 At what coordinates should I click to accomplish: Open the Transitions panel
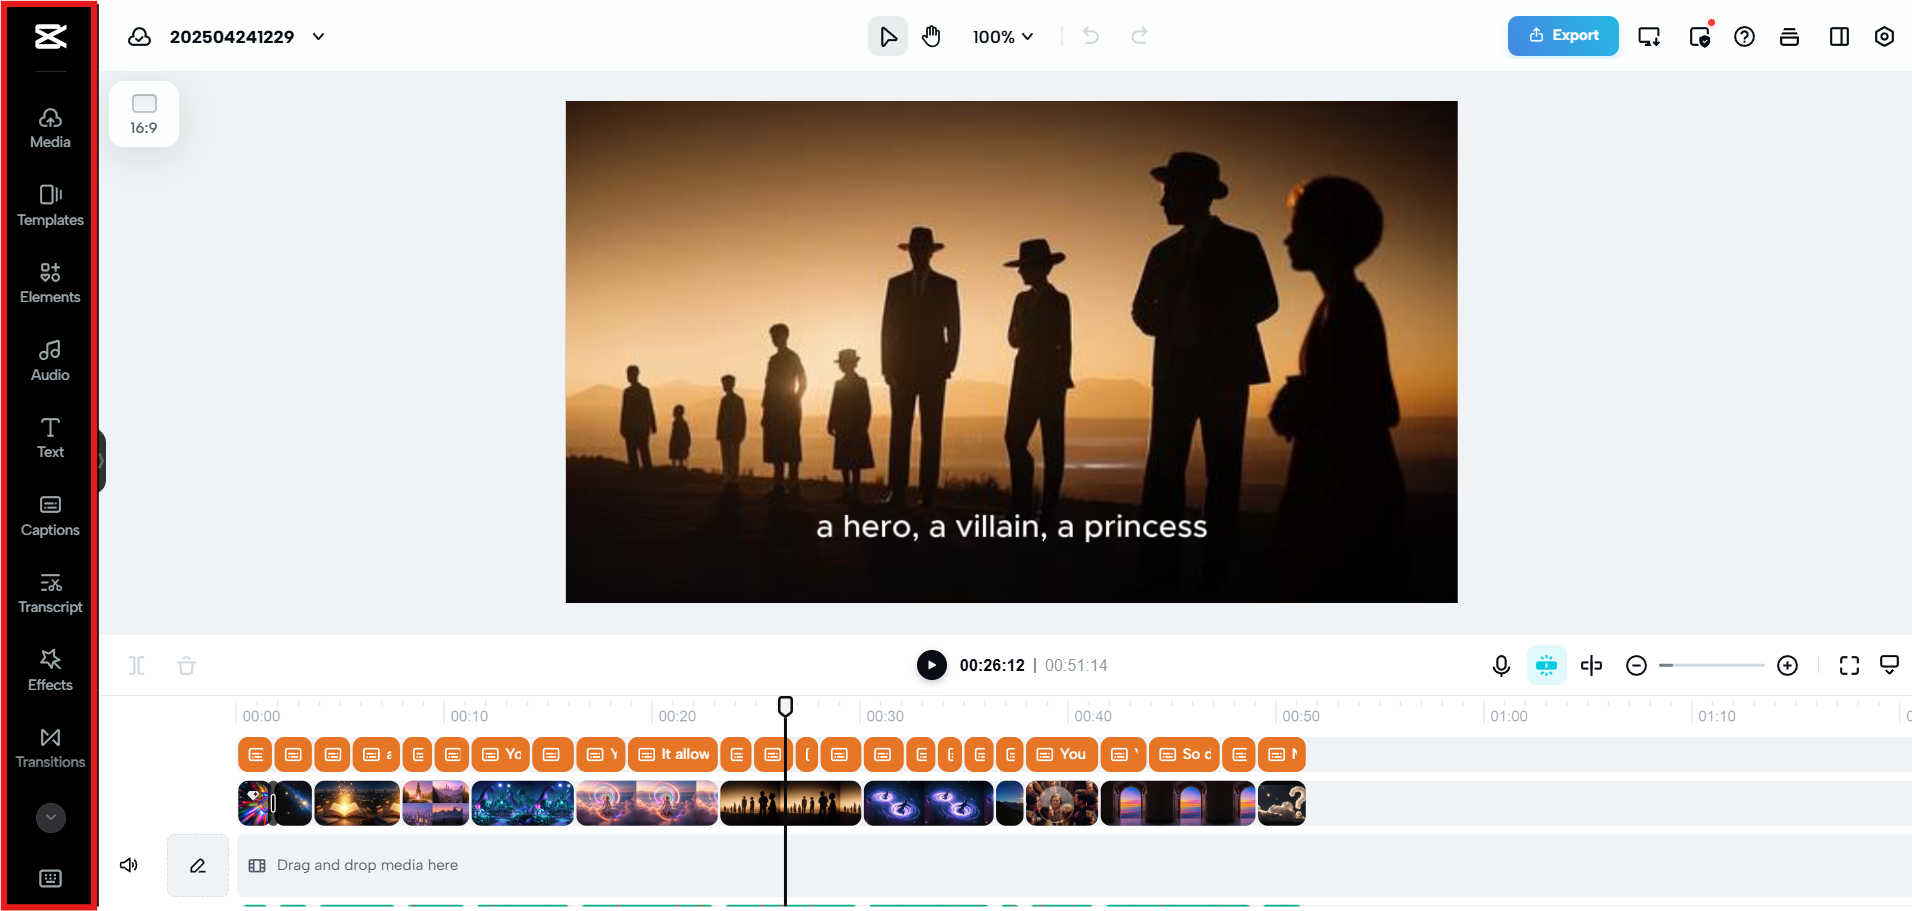[50, 748]
